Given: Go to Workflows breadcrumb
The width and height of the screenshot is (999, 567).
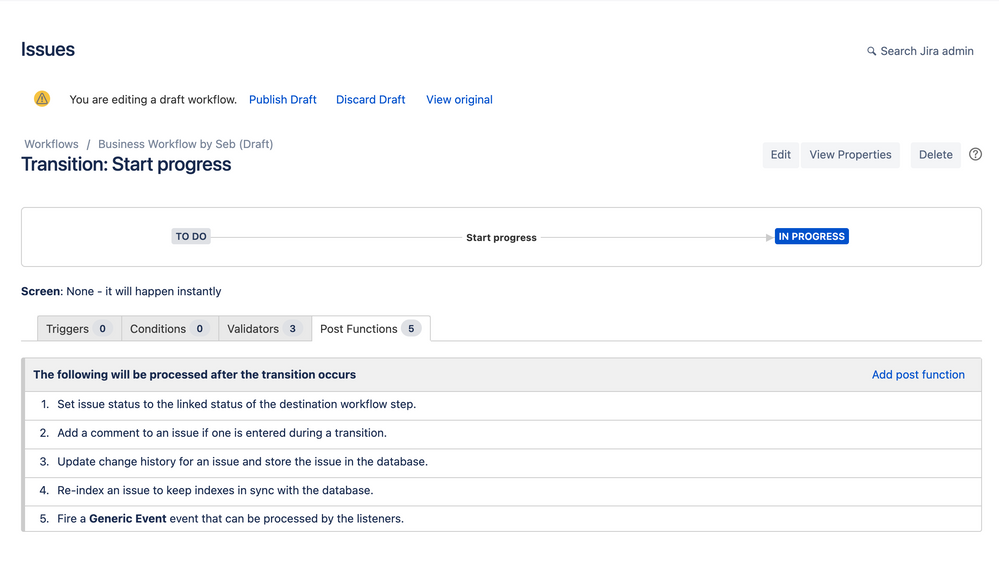Looking at the screenshot, I should click(x=51, y=144).
